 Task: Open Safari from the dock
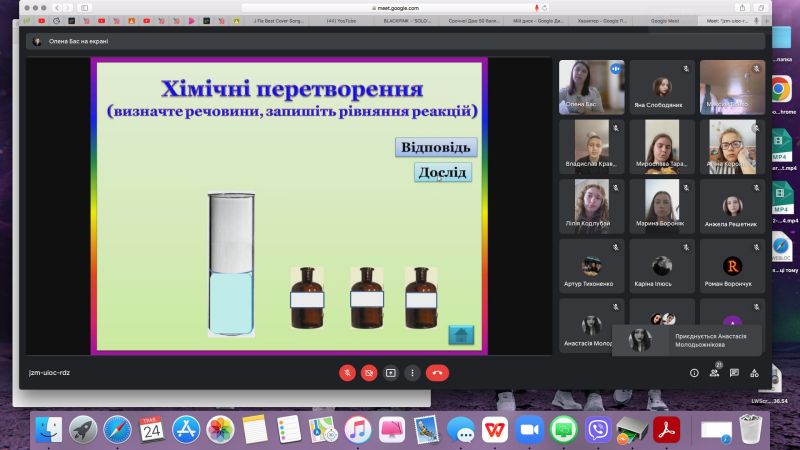(x=117, y=430)
